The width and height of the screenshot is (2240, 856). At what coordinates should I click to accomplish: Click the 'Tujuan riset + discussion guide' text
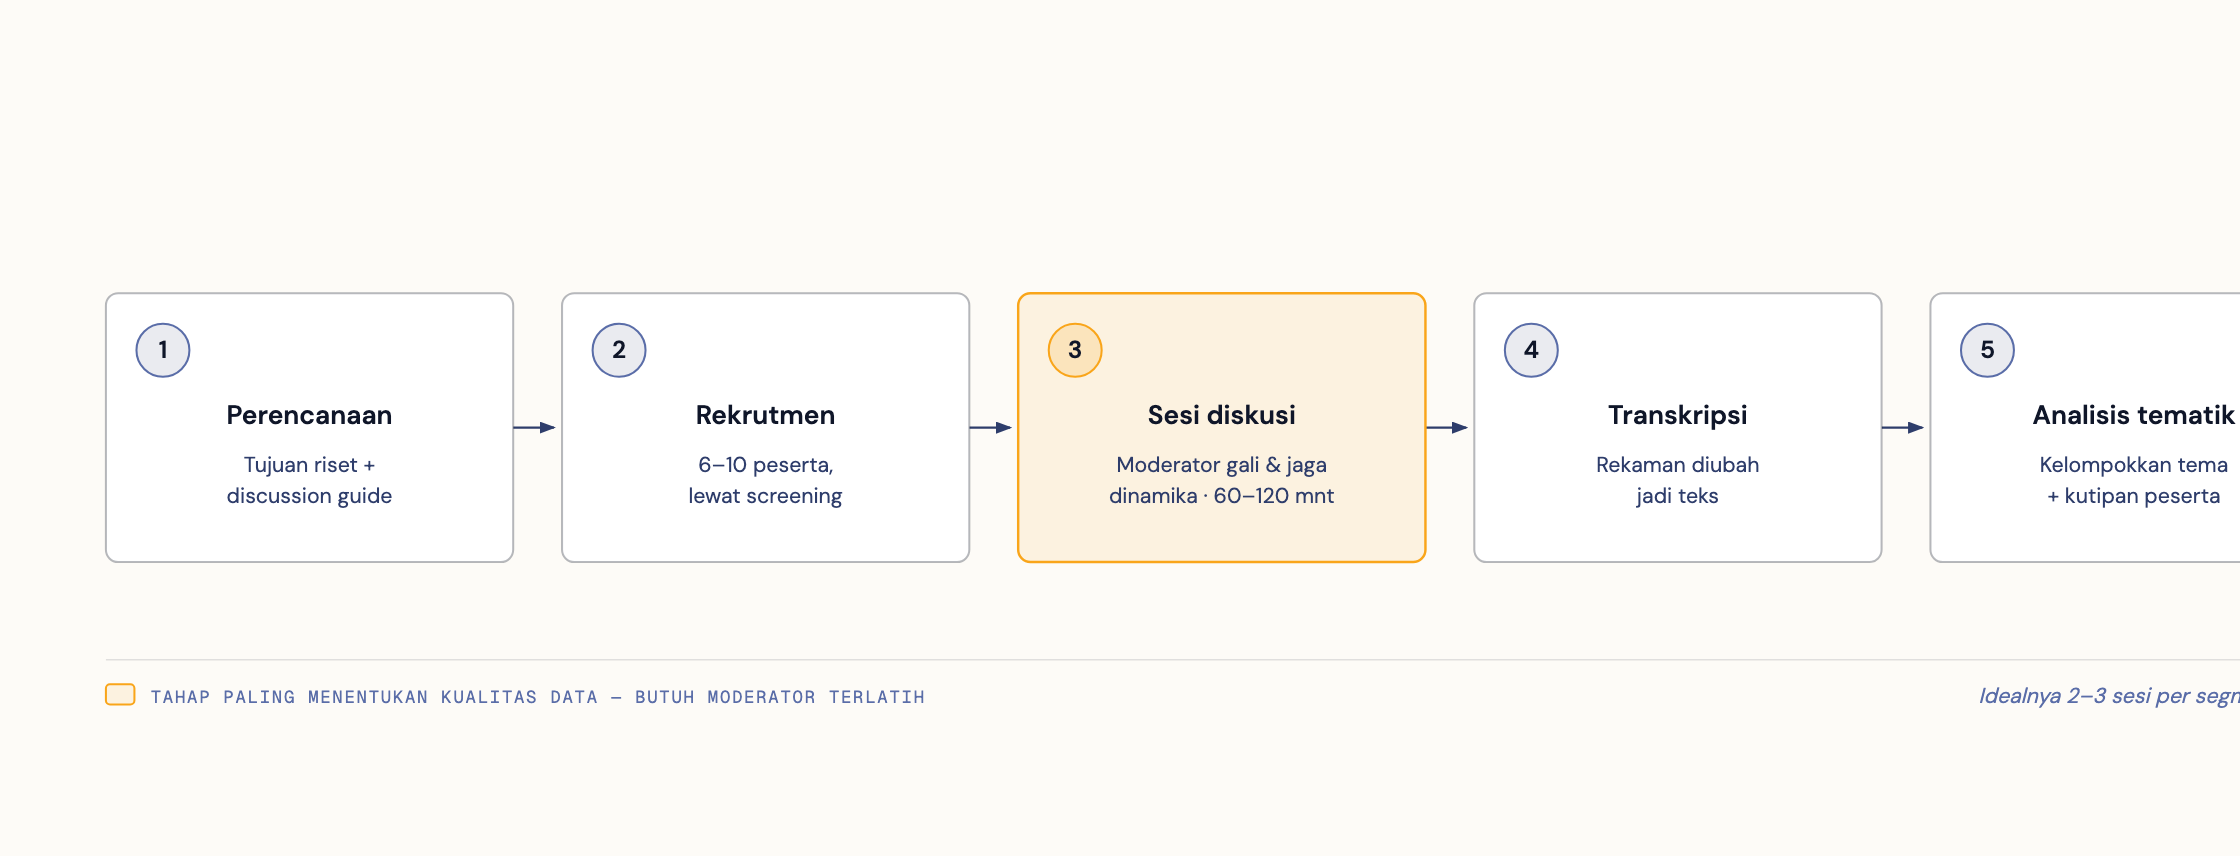click(309, 480)
